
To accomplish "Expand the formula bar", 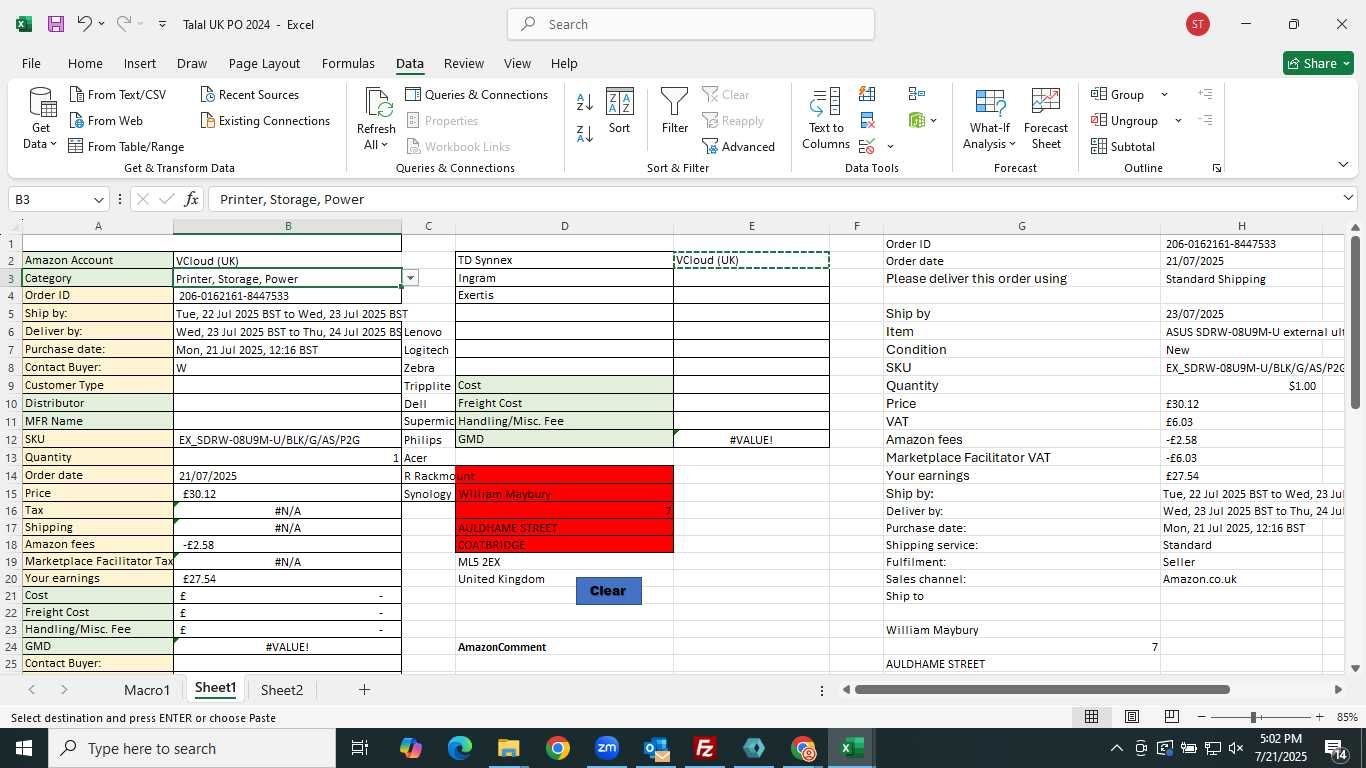I will pyautogui.click(x=1348, y=199).
